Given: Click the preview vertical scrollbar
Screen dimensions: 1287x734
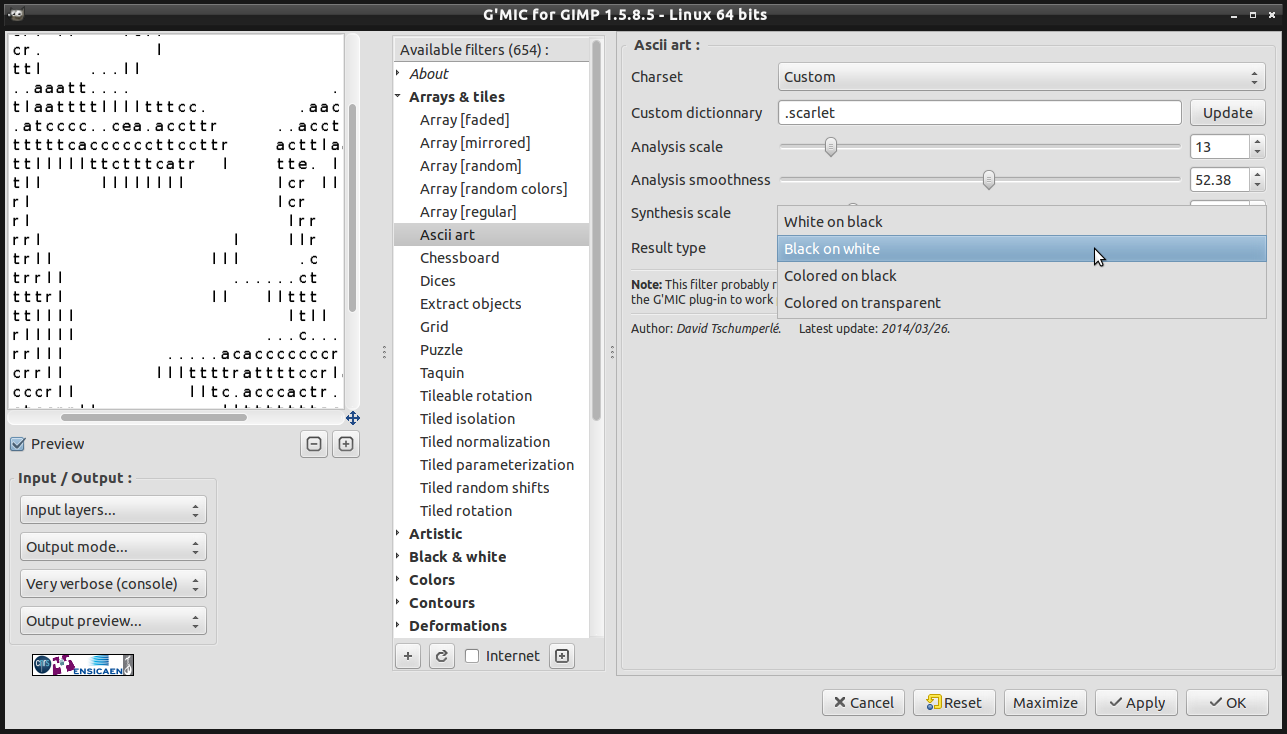Looking at the screenshot, I should tap(352, 207).
